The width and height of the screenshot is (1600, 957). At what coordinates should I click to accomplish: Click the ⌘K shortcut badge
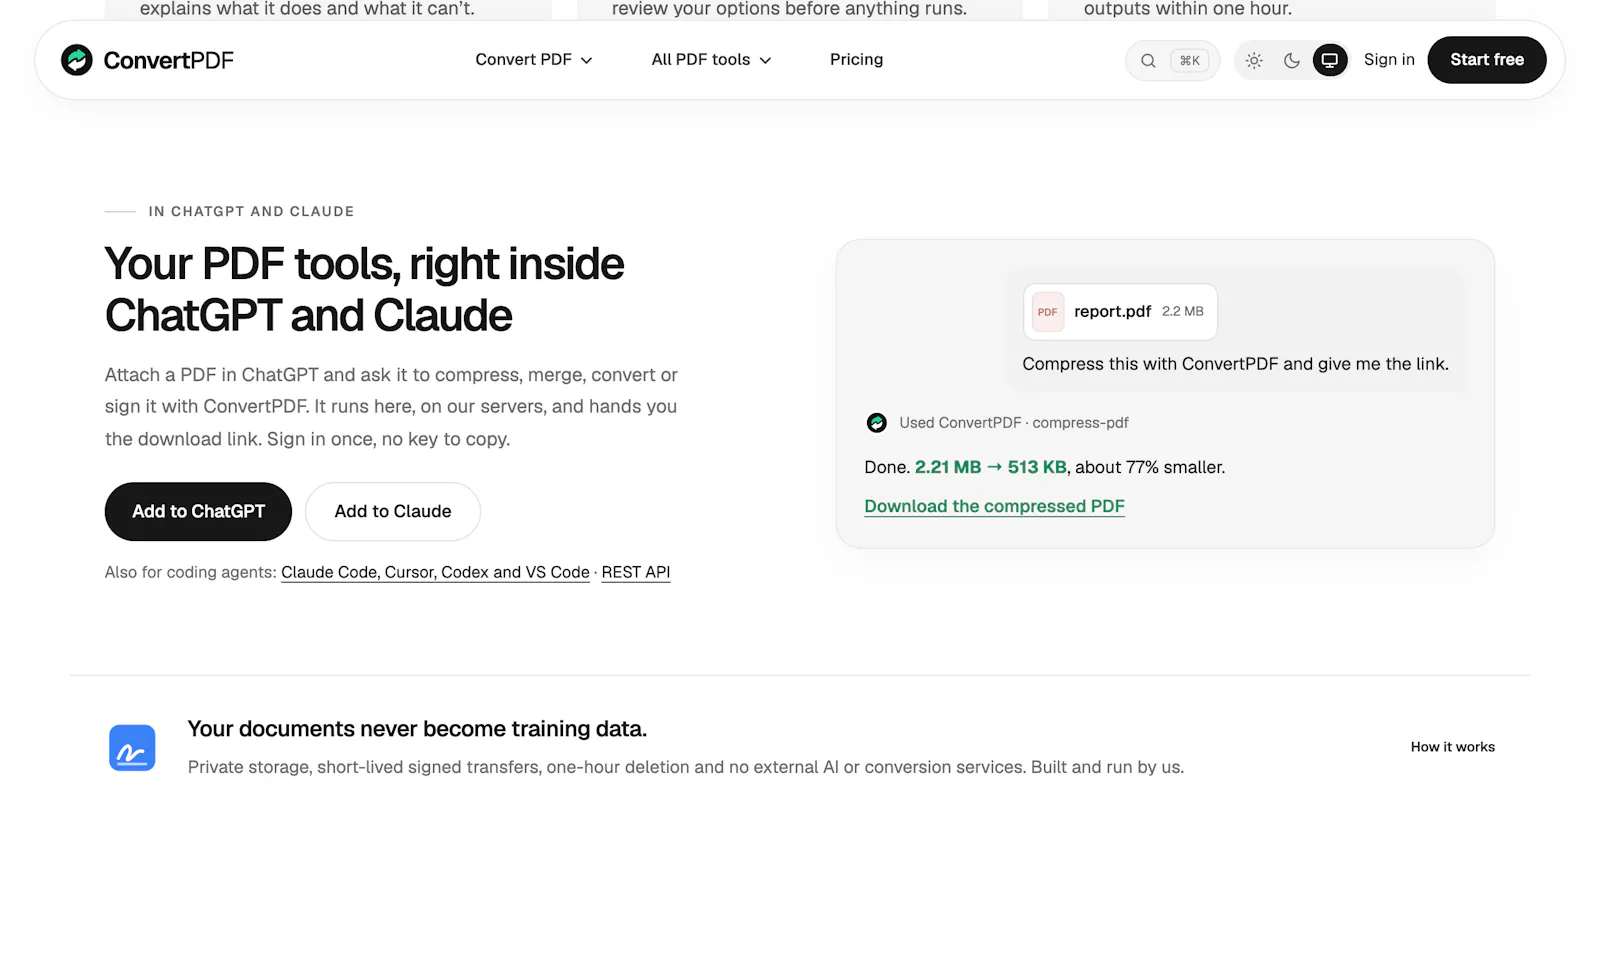click(1190, 61)
